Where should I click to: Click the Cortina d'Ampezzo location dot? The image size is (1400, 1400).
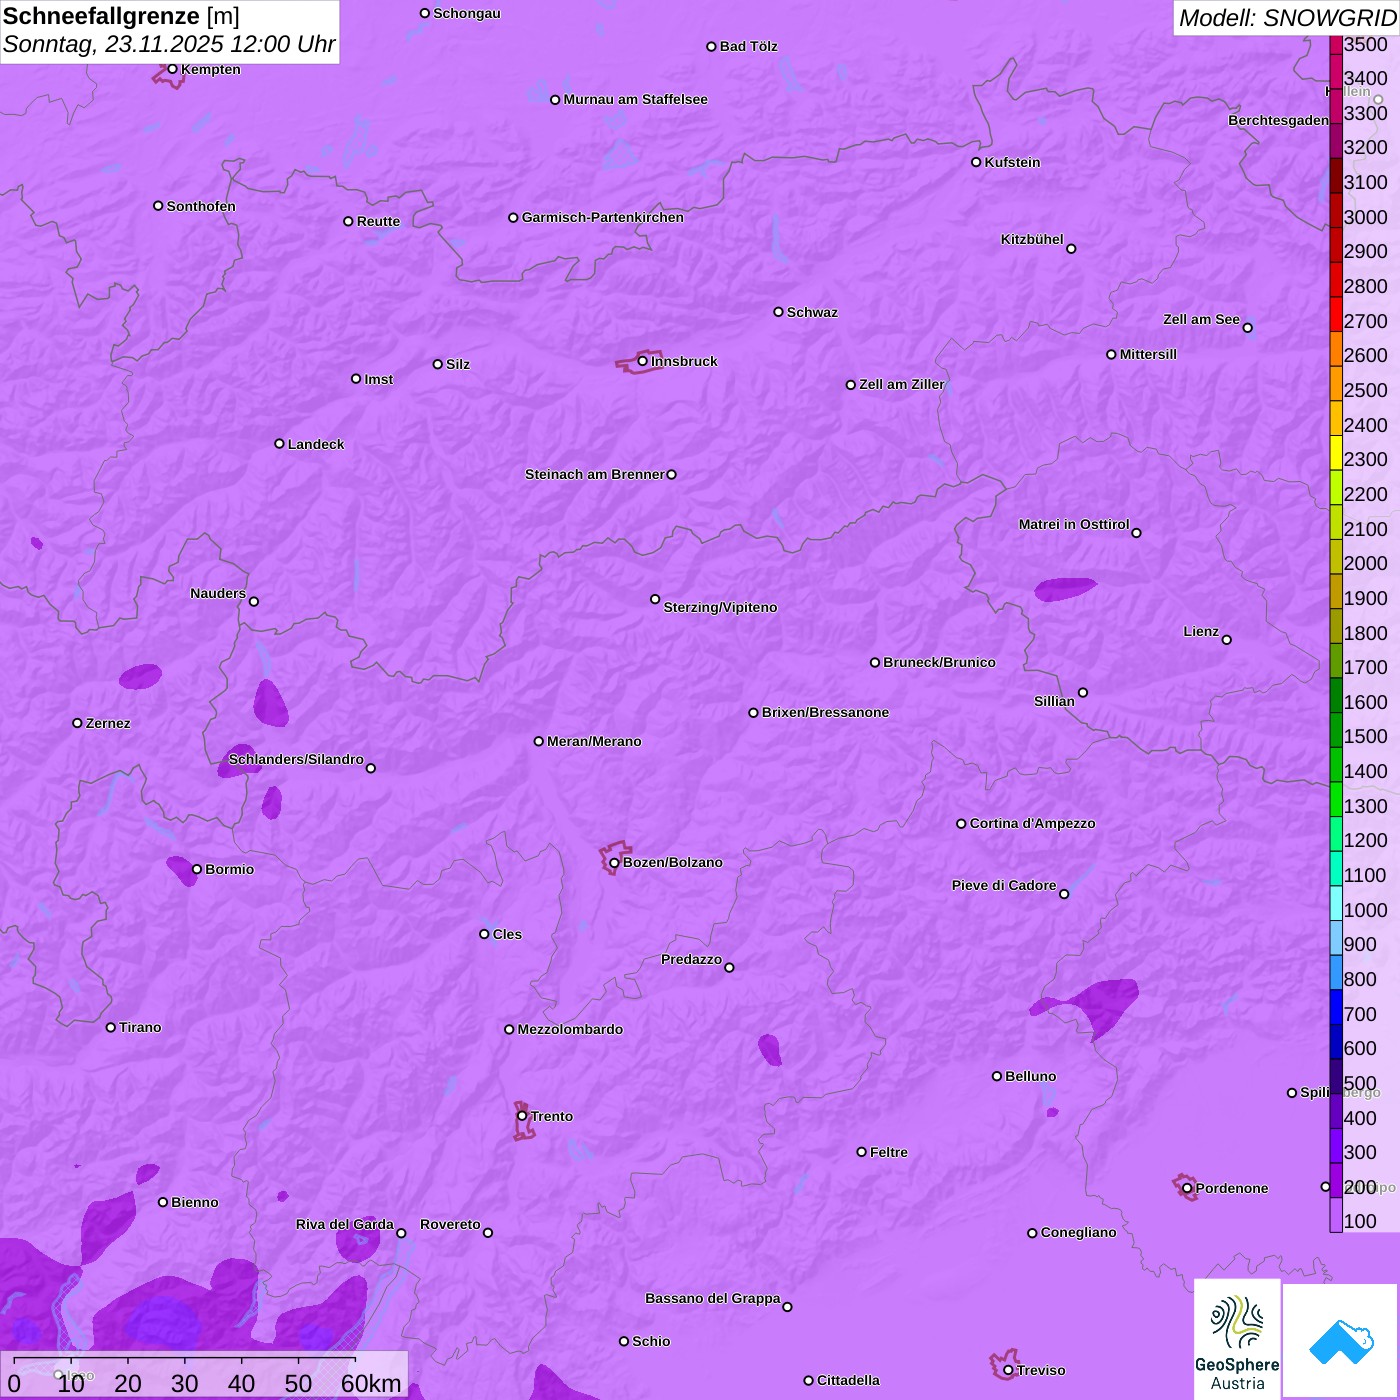click(x=961, y=824)
